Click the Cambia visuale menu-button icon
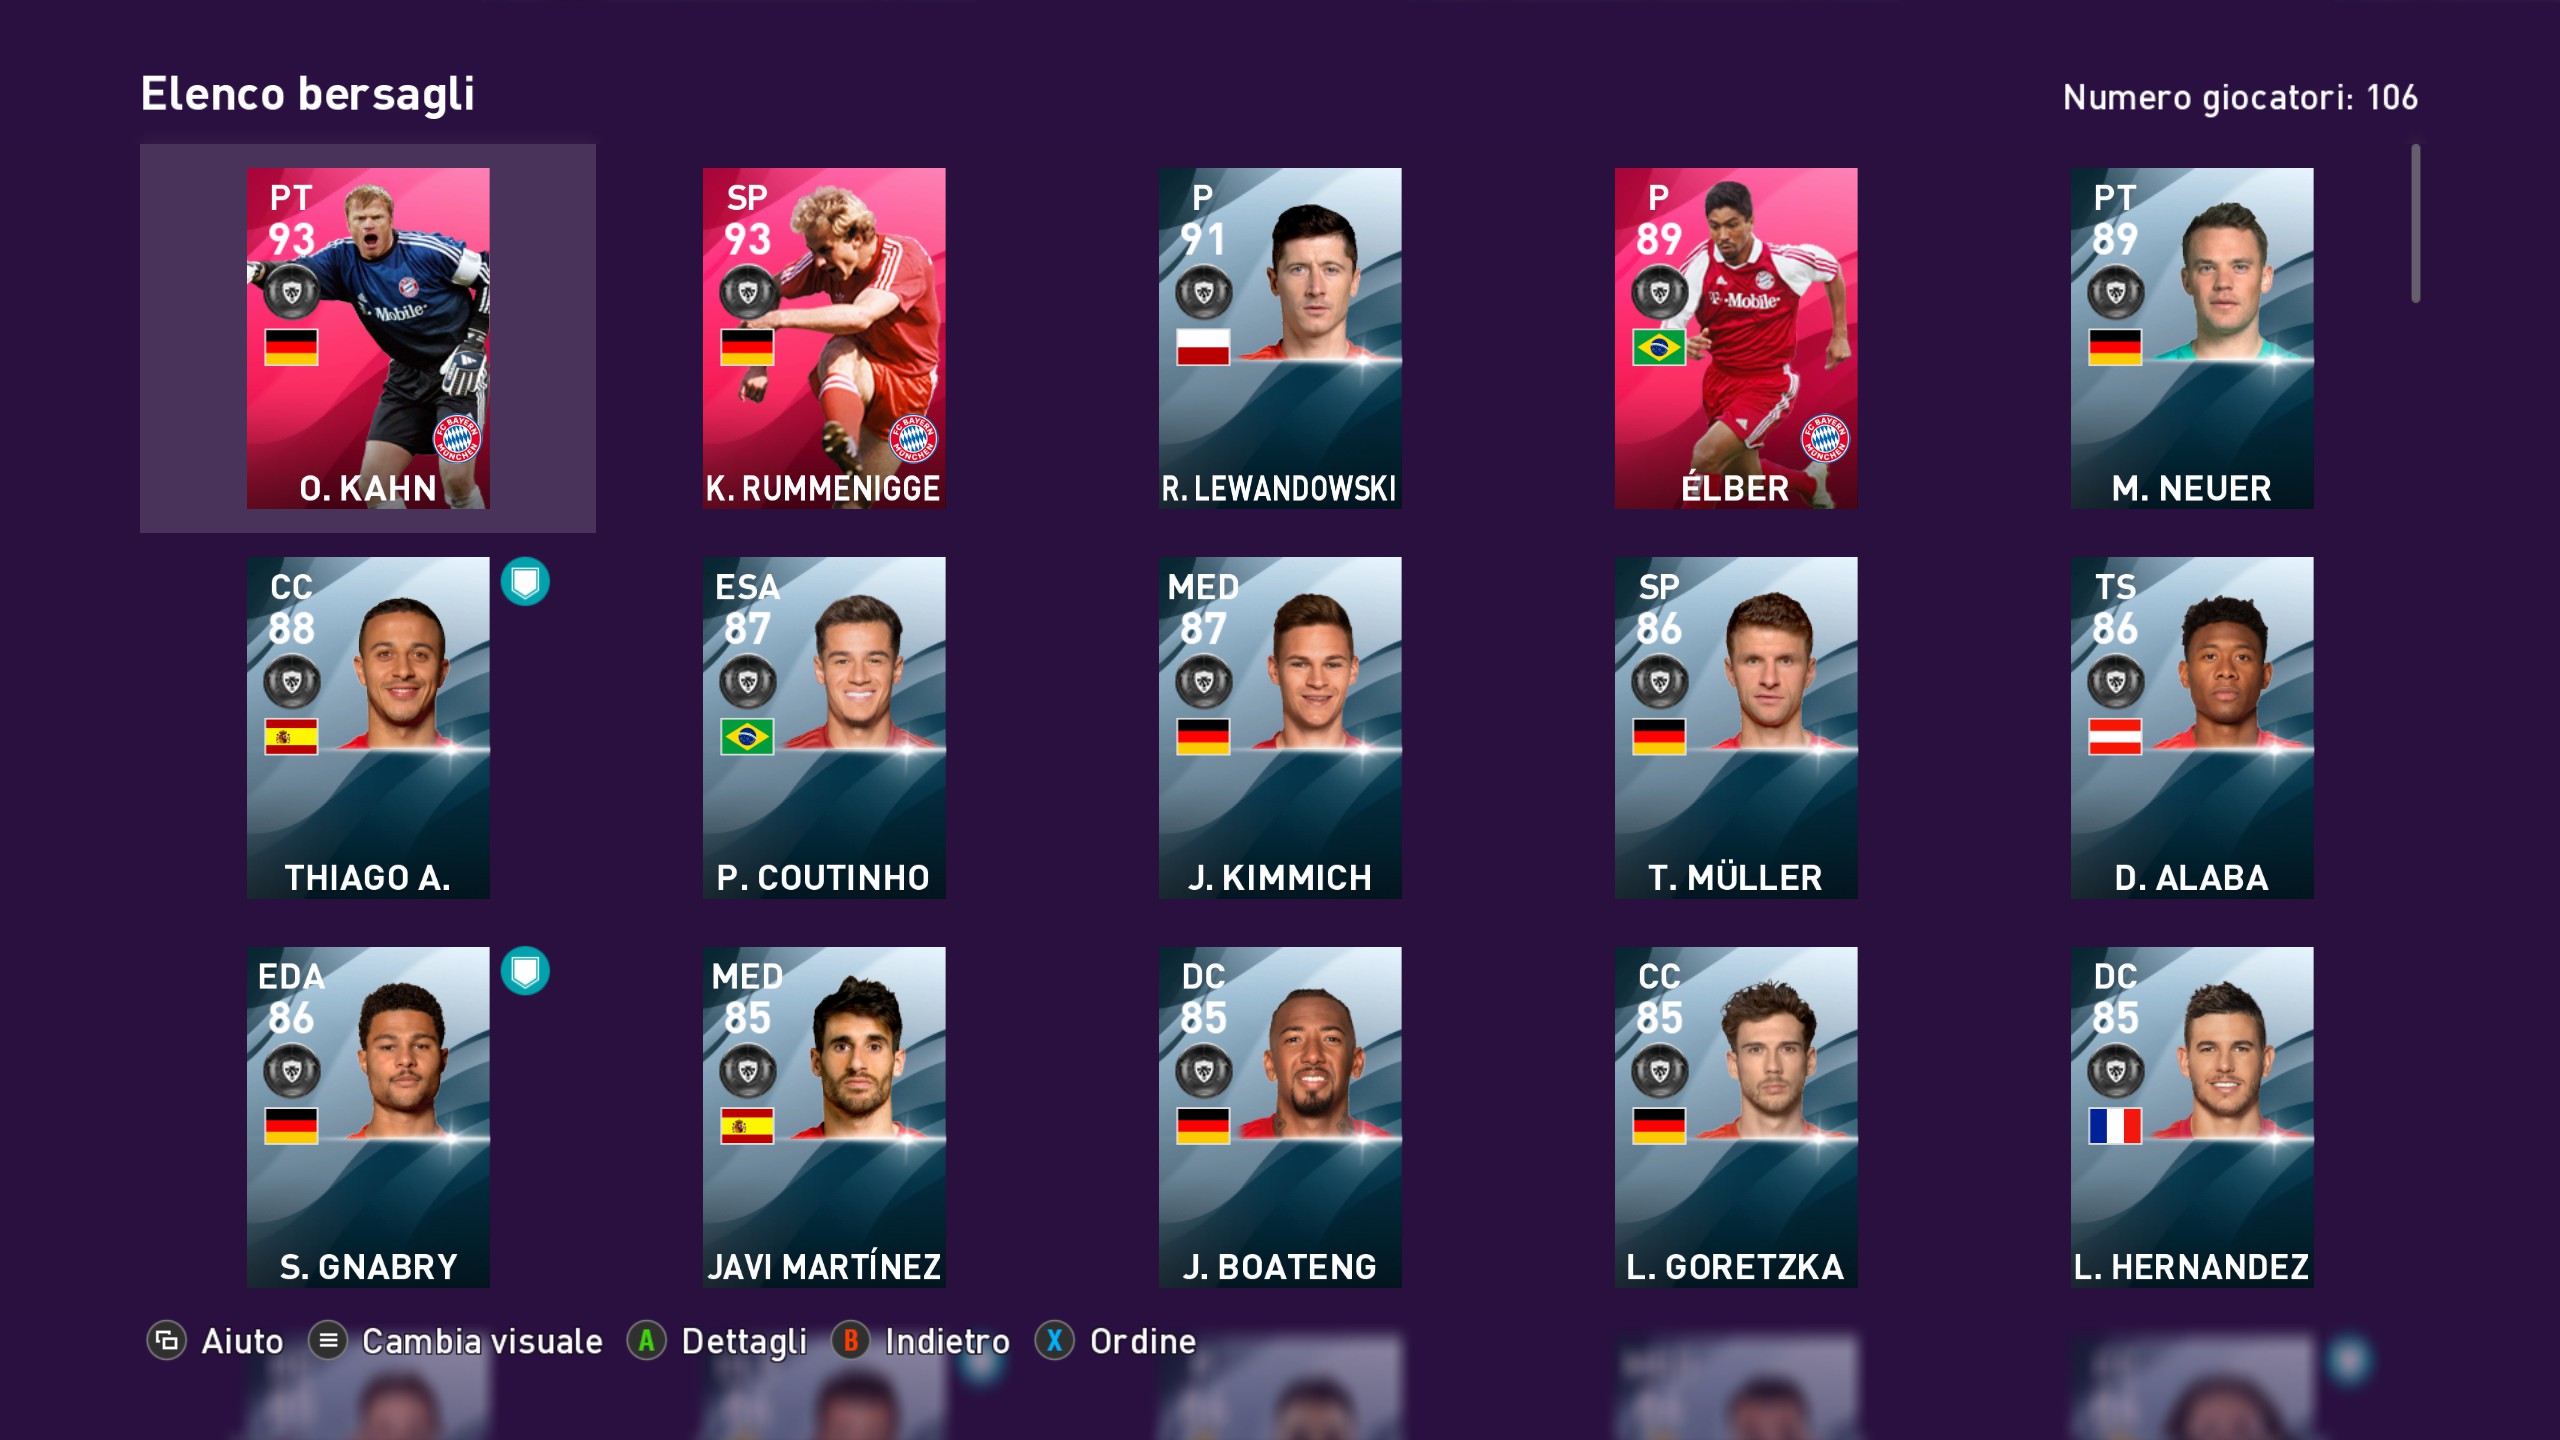 coord(328,1341)
